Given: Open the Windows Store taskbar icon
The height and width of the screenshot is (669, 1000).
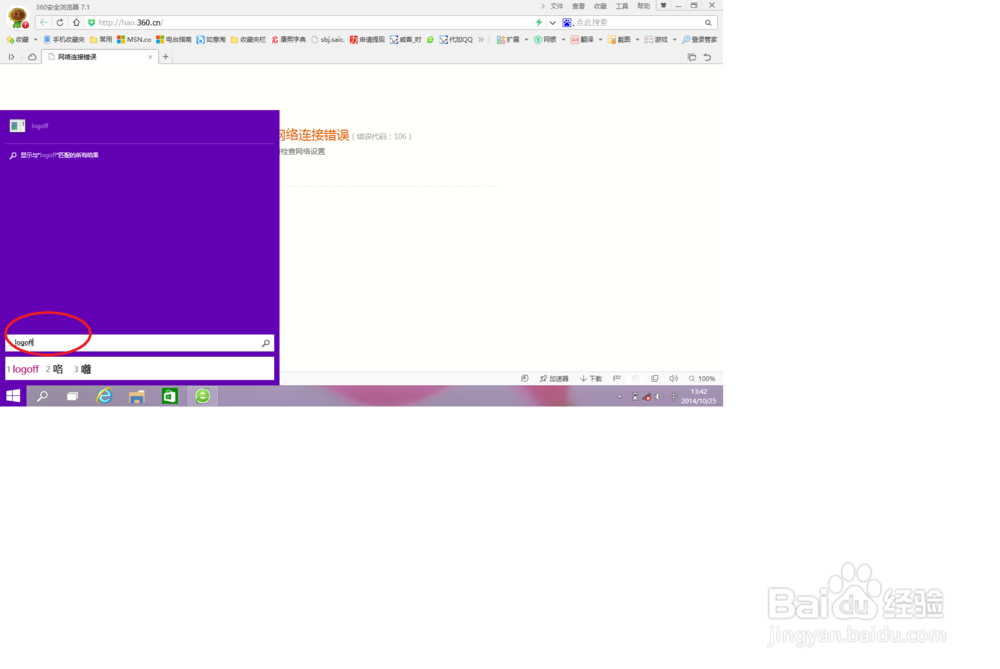Looking at the screenshot, I should [169, 396].
